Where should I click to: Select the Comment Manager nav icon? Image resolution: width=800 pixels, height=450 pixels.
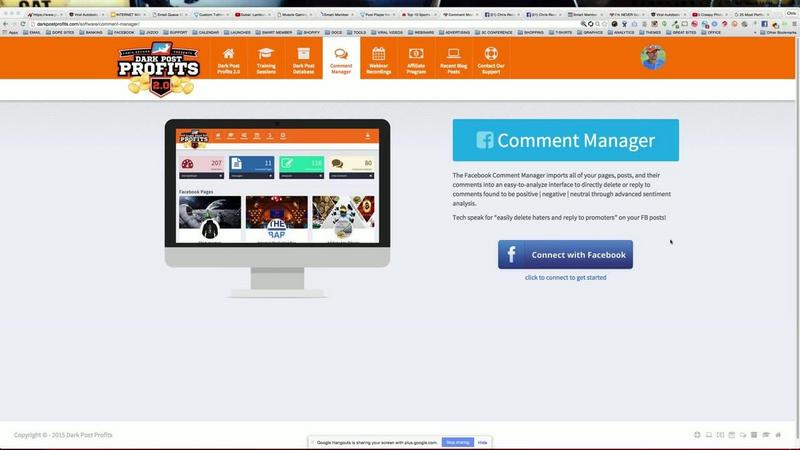(x=341, y=54)
